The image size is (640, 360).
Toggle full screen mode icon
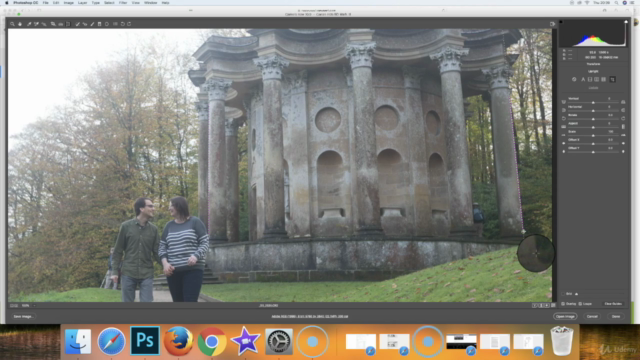pyautogui.click(x=552, y=24)
